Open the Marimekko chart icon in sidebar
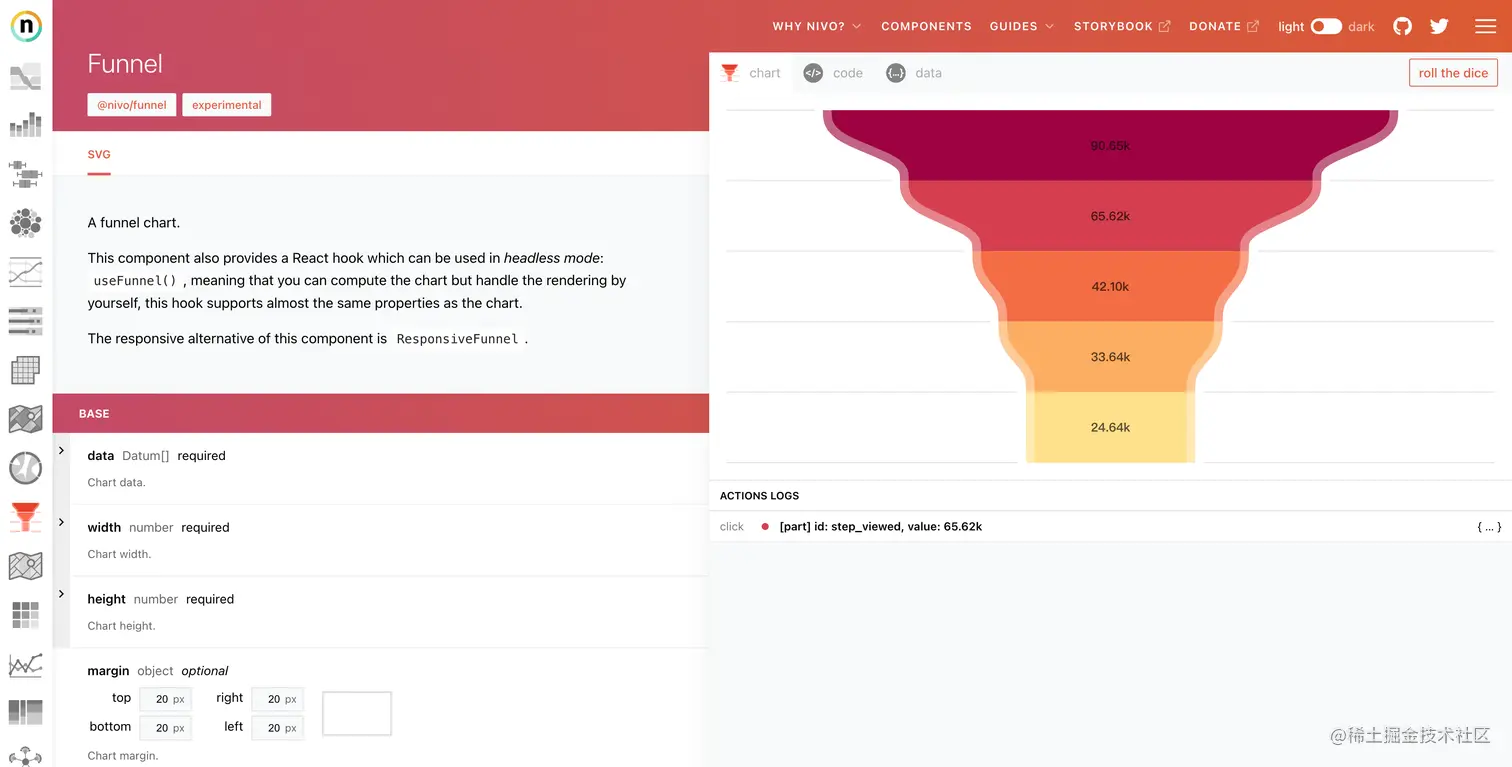The height and width of the screenshot is (767, 1512). (26, 713)
